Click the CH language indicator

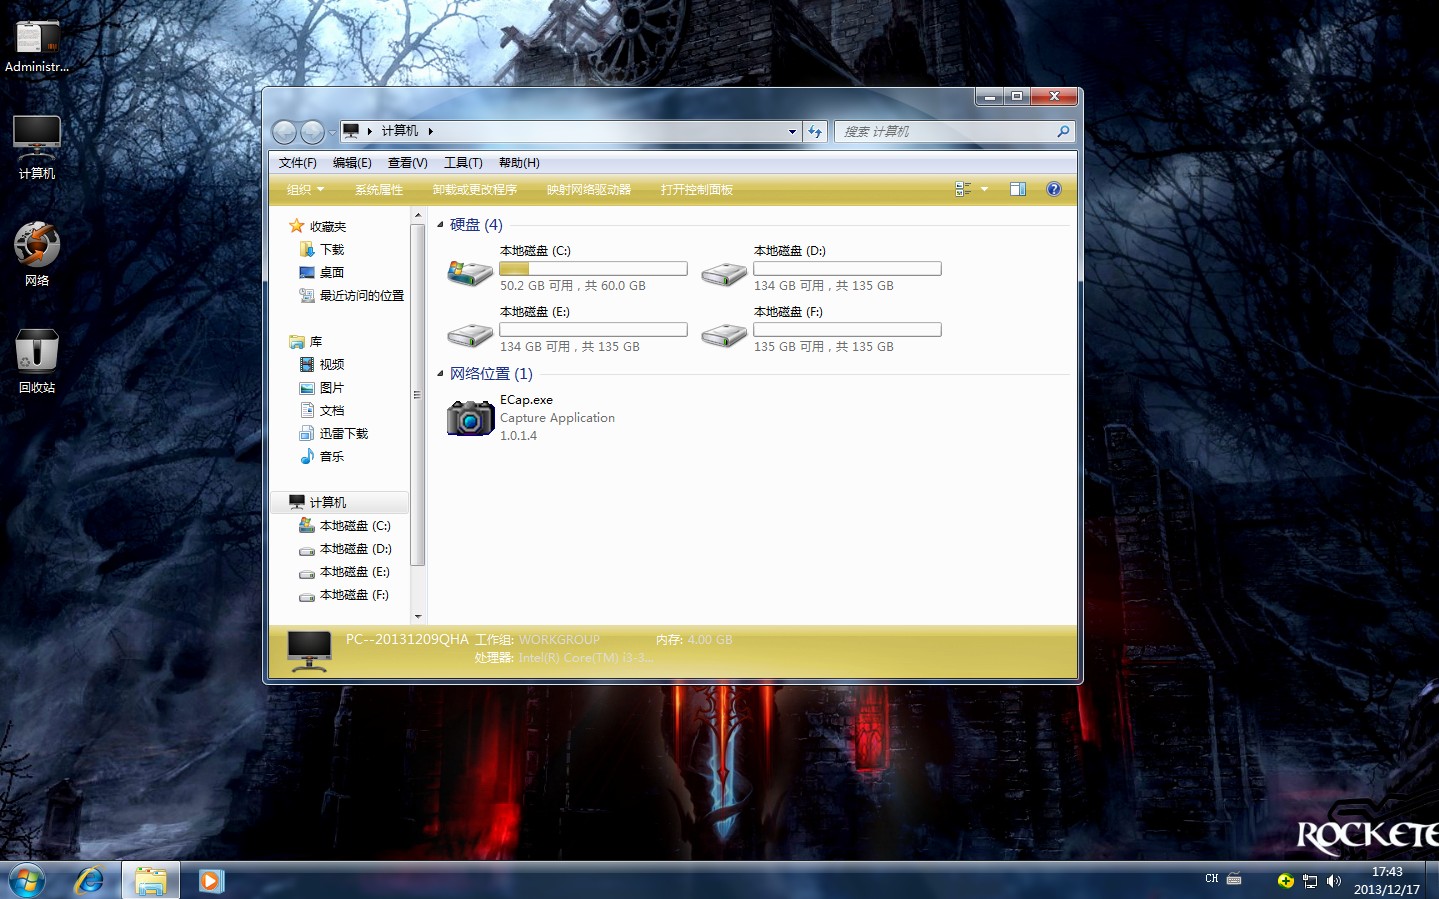pyautogui.click(x=1212, y=879)
